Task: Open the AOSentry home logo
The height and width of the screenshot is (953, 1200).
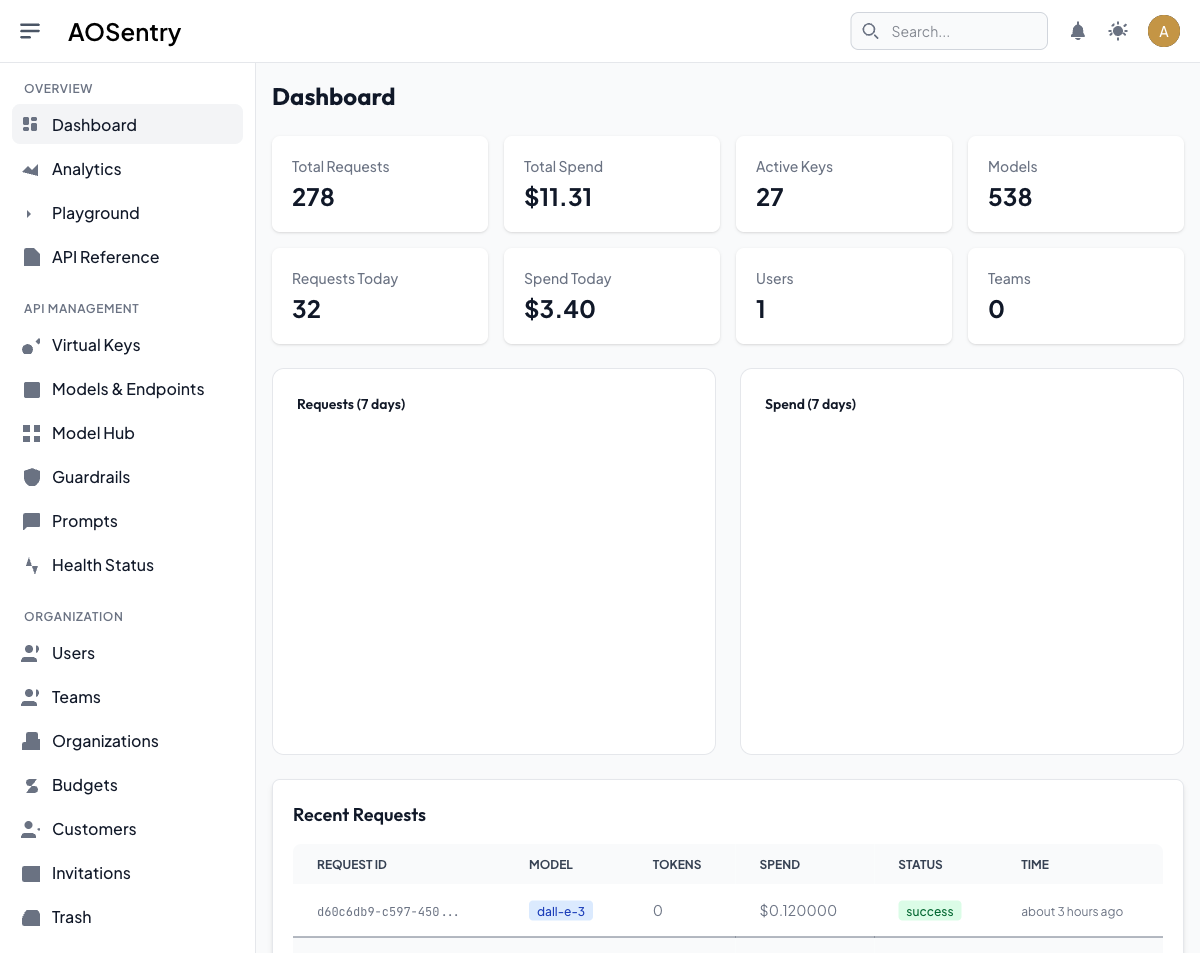Action: pos(124,31)
